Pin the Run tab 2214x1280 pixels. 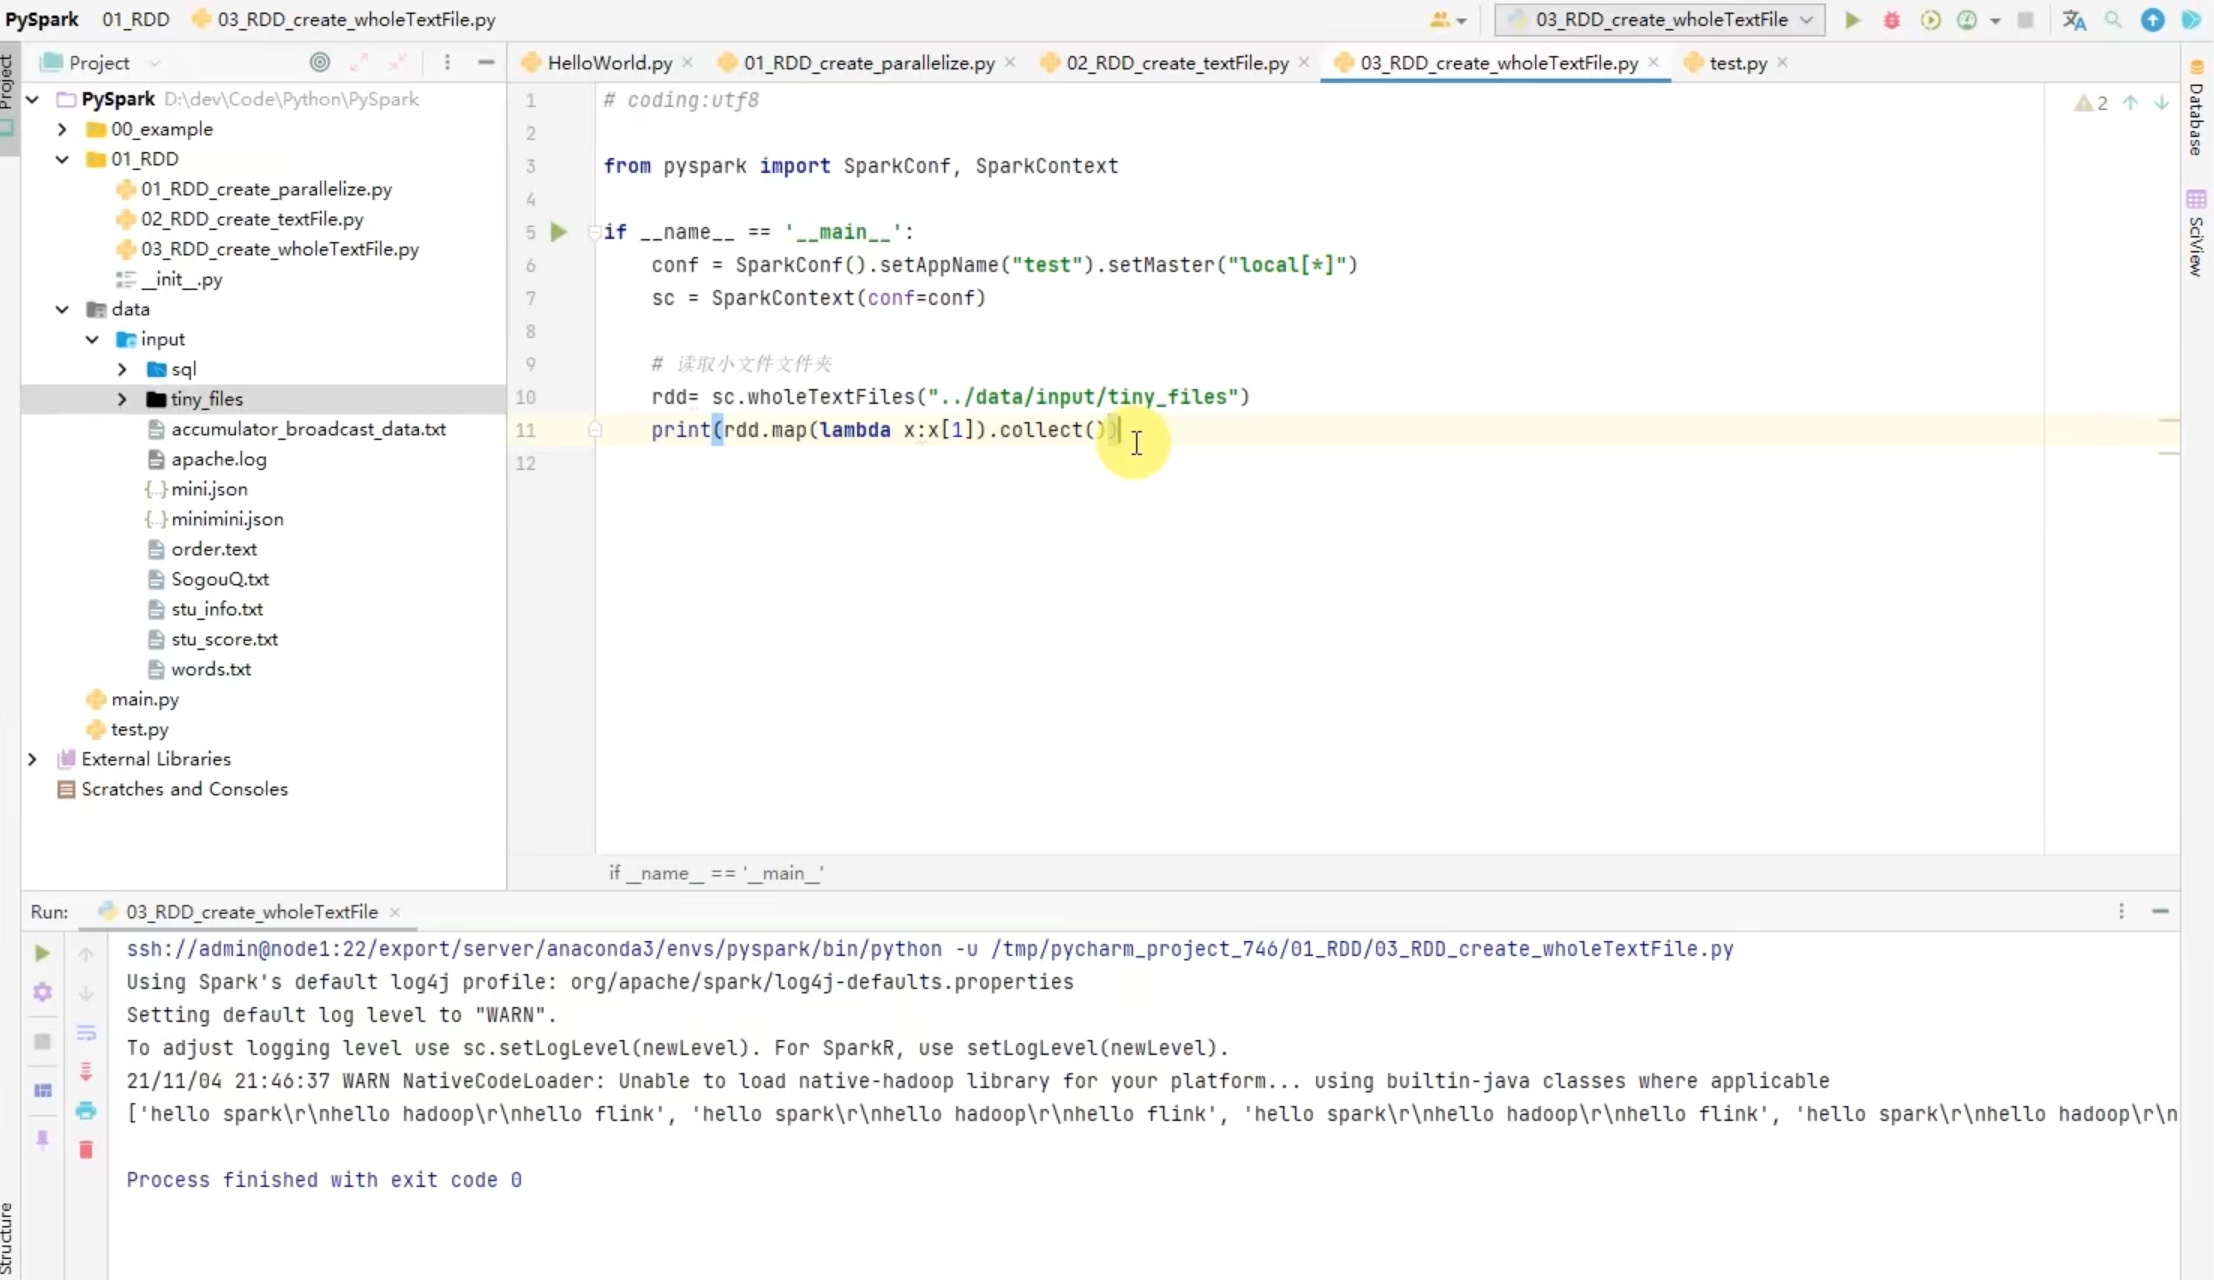coord(42,1140)
